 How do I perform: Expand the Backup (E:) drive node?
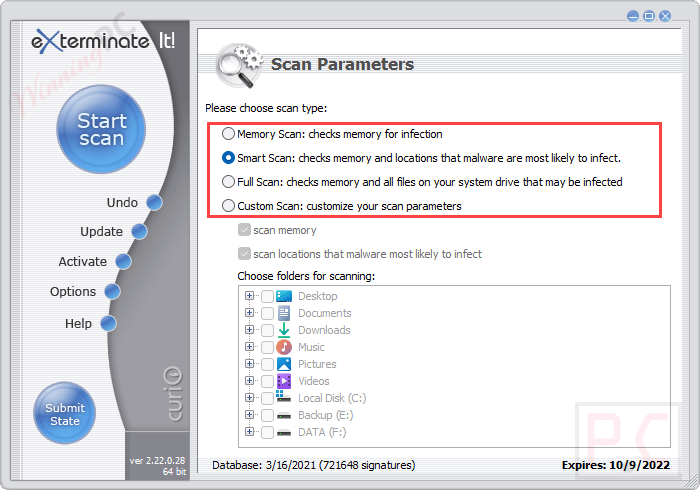tap(250, 414)
